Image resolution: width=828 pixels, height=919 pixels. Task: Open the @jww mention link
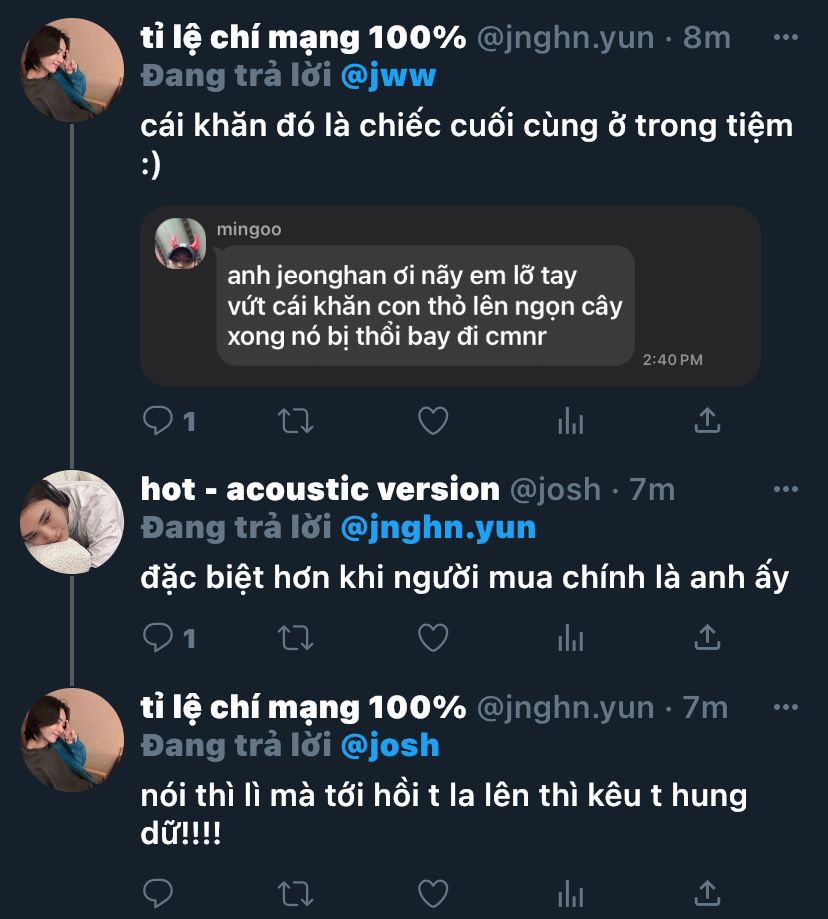pyautogui.click(x=388, y=76)
